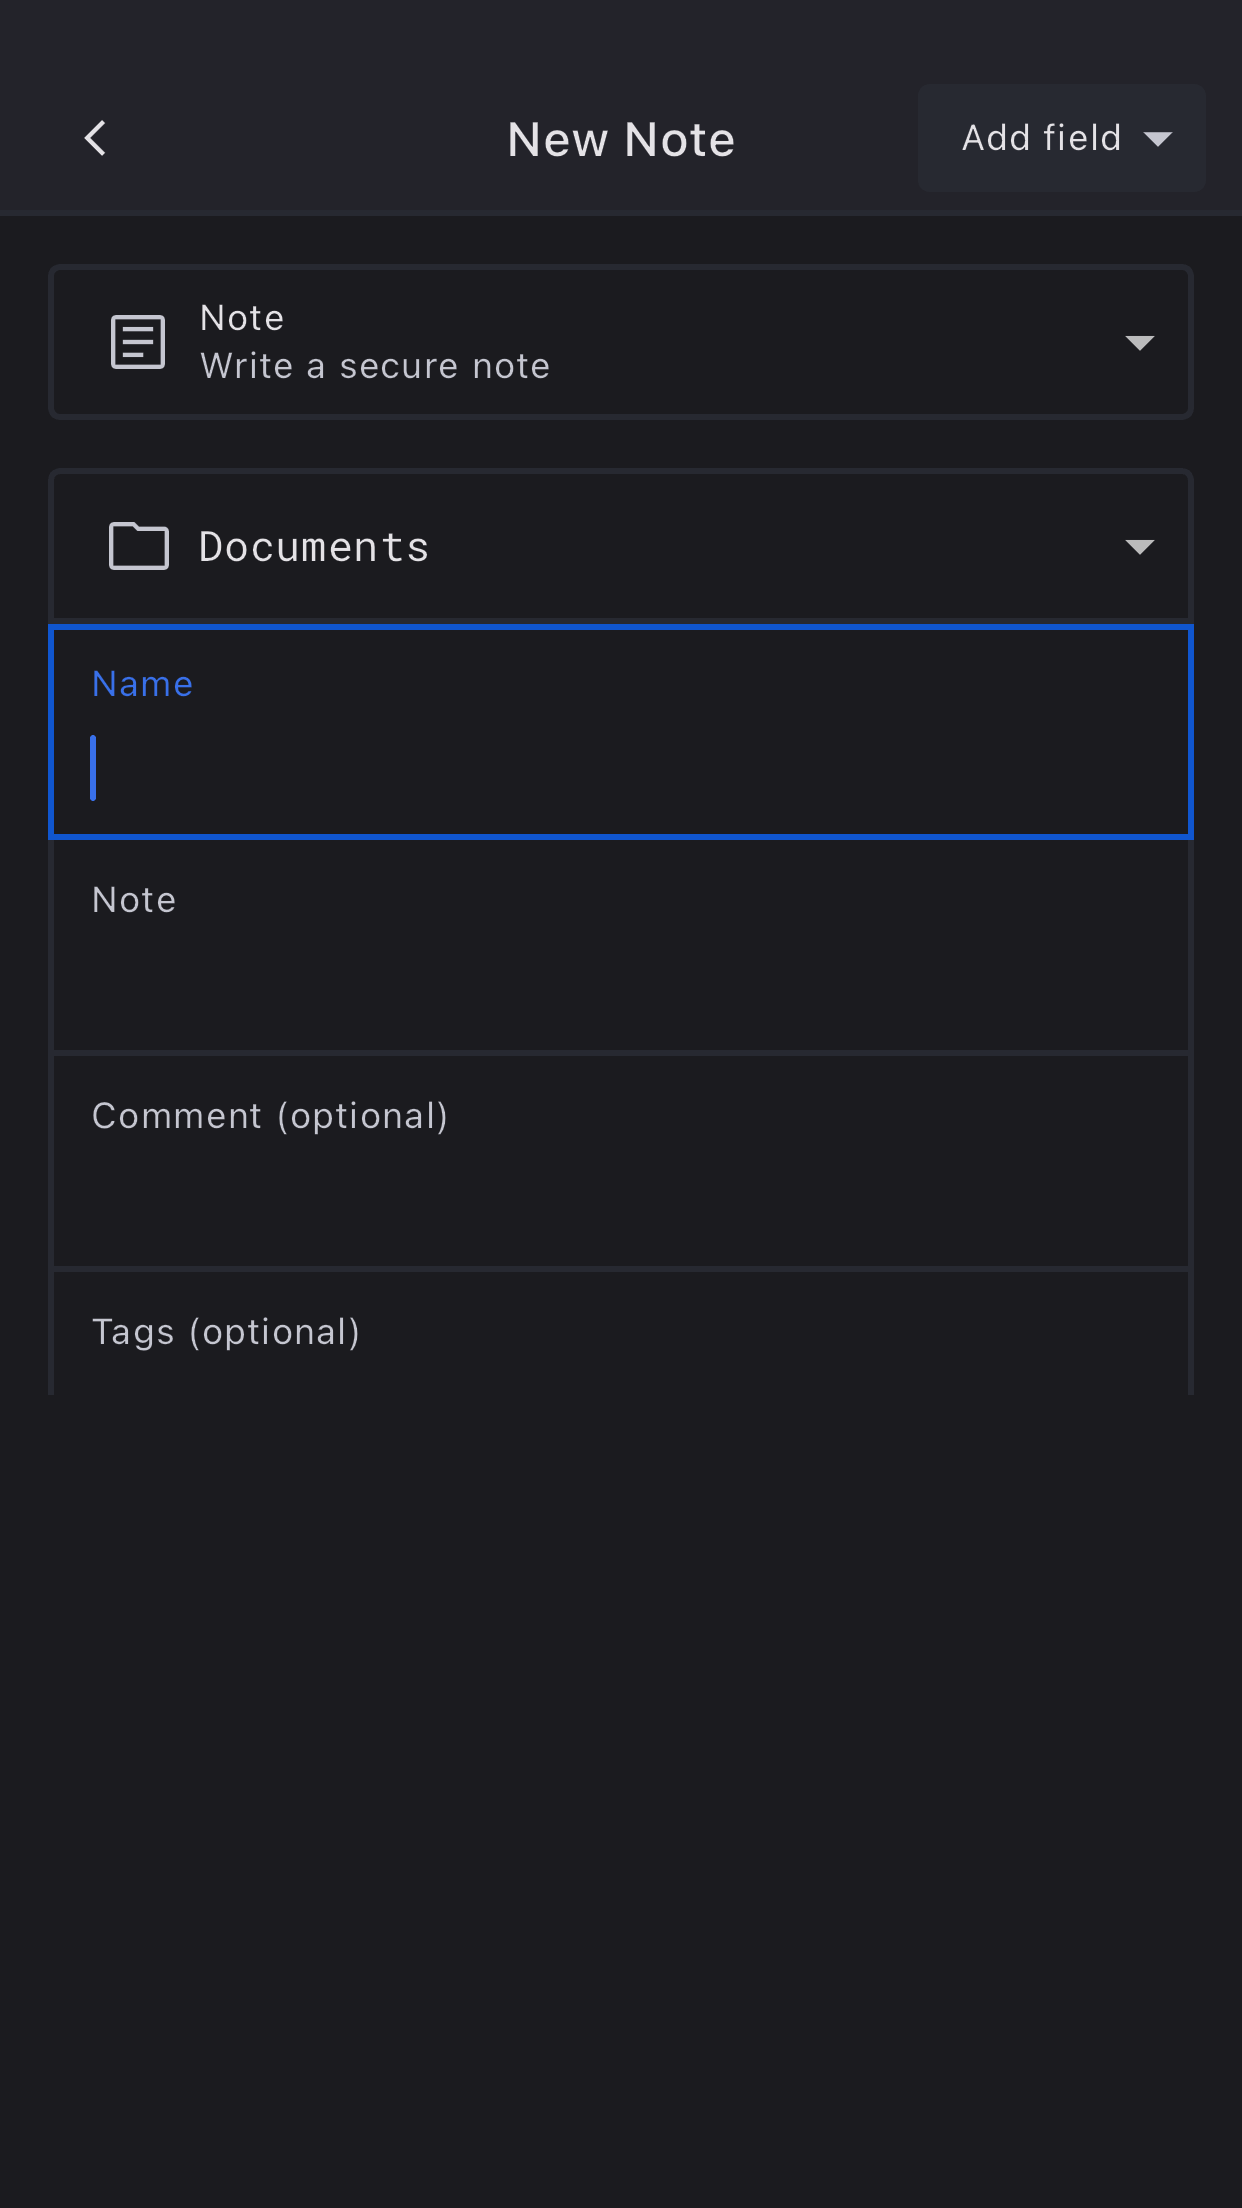Click the secure note document icon
Screen dimensions: 1242x2208
(138, 342)
